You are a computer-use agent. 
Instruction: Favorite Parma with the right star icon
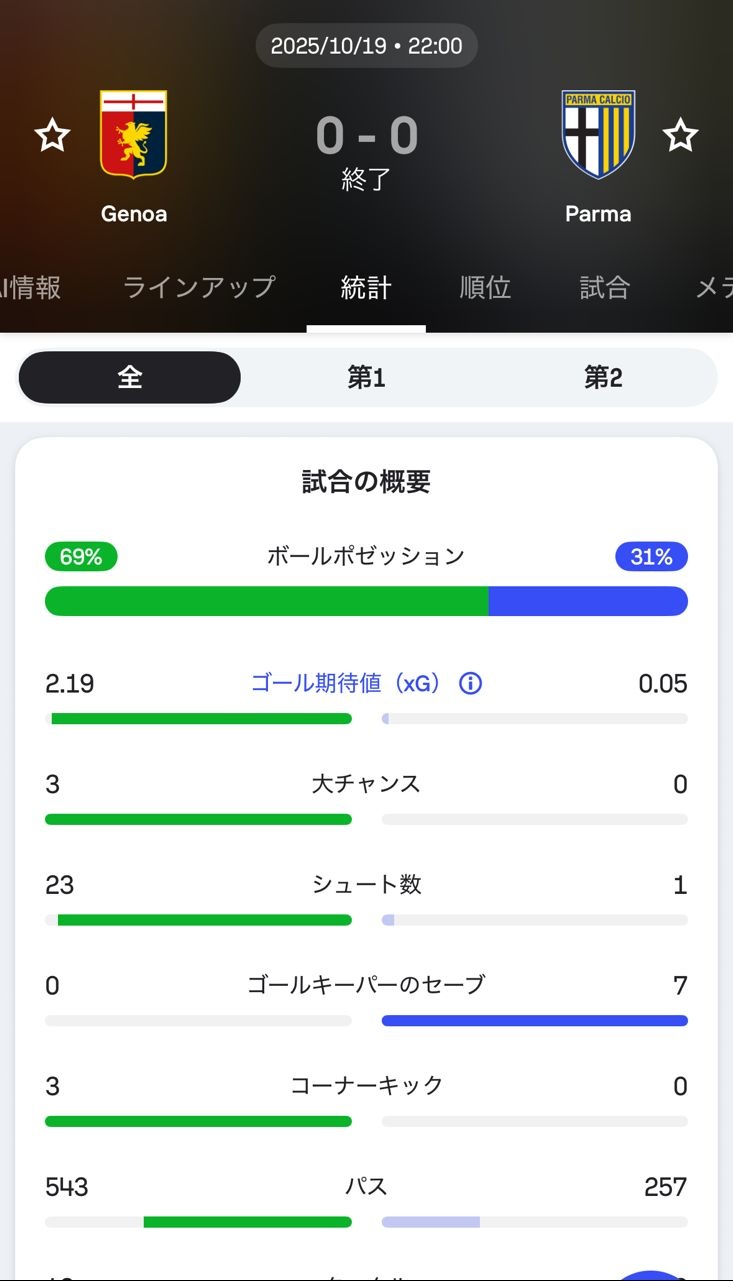tap(681, 135)
